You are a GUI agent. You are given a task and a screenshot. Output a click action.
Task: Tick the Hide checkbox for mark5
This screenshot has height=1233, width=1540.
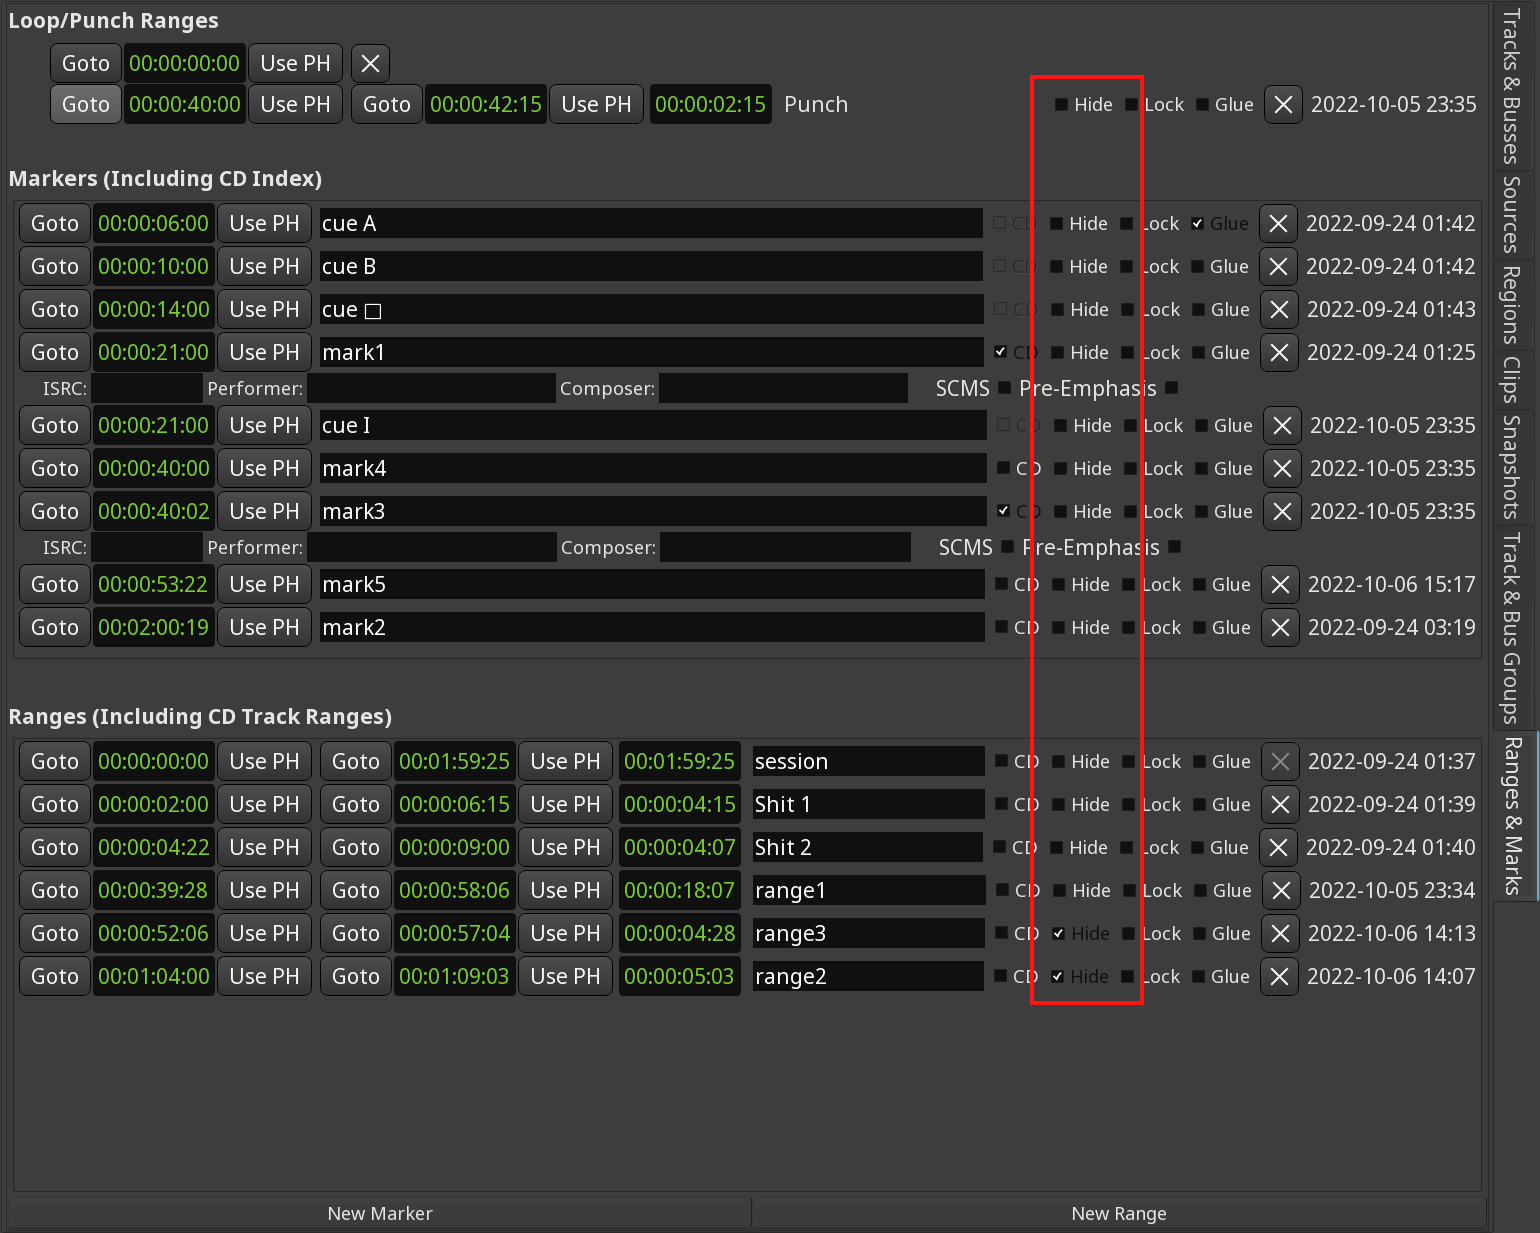coord(1058,585)
